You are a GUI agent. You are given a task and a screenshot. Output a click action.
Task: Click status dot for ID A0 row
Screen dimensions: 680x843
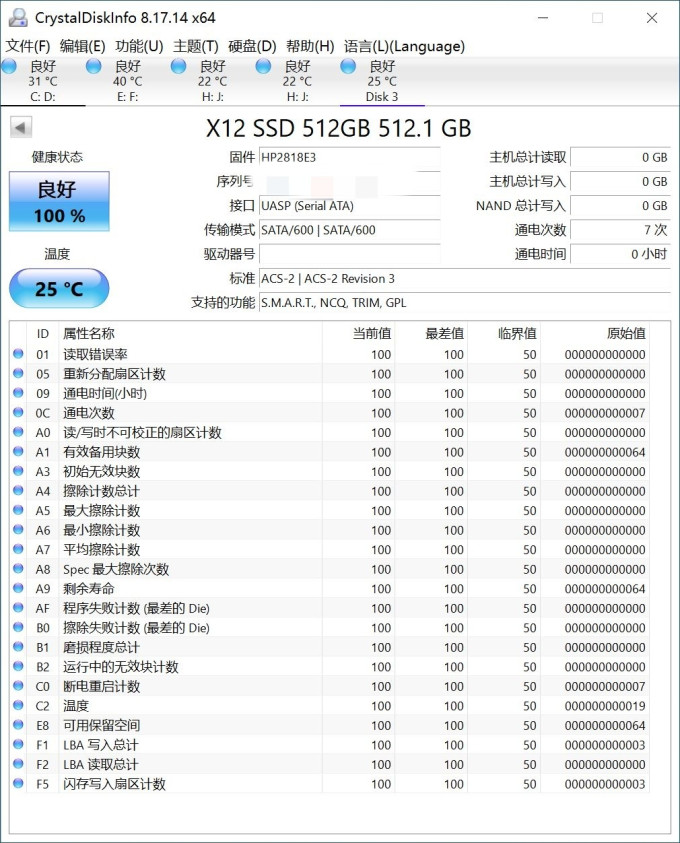click(x=18, y=432)
